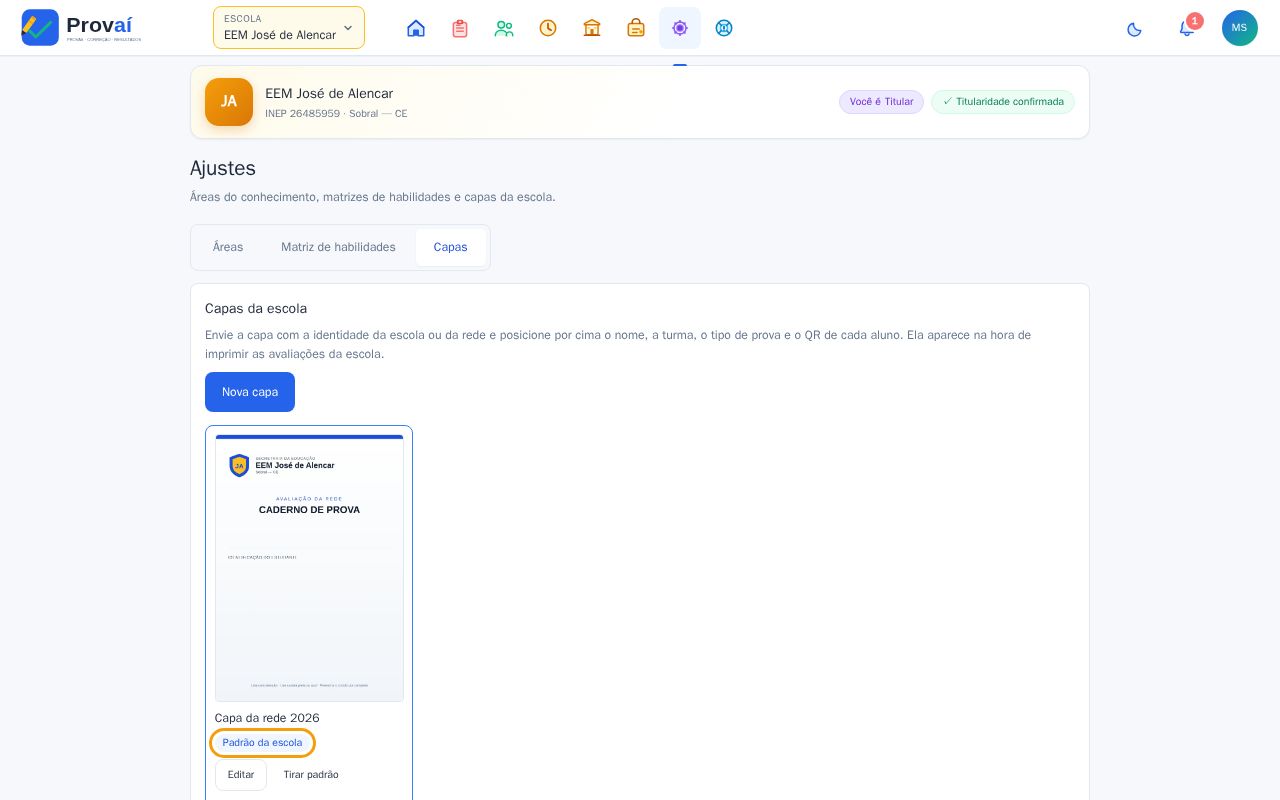Click the JA school avatar in header card
The height and width of the screenshot is (800, 1280).
click(x=229, y=102)
